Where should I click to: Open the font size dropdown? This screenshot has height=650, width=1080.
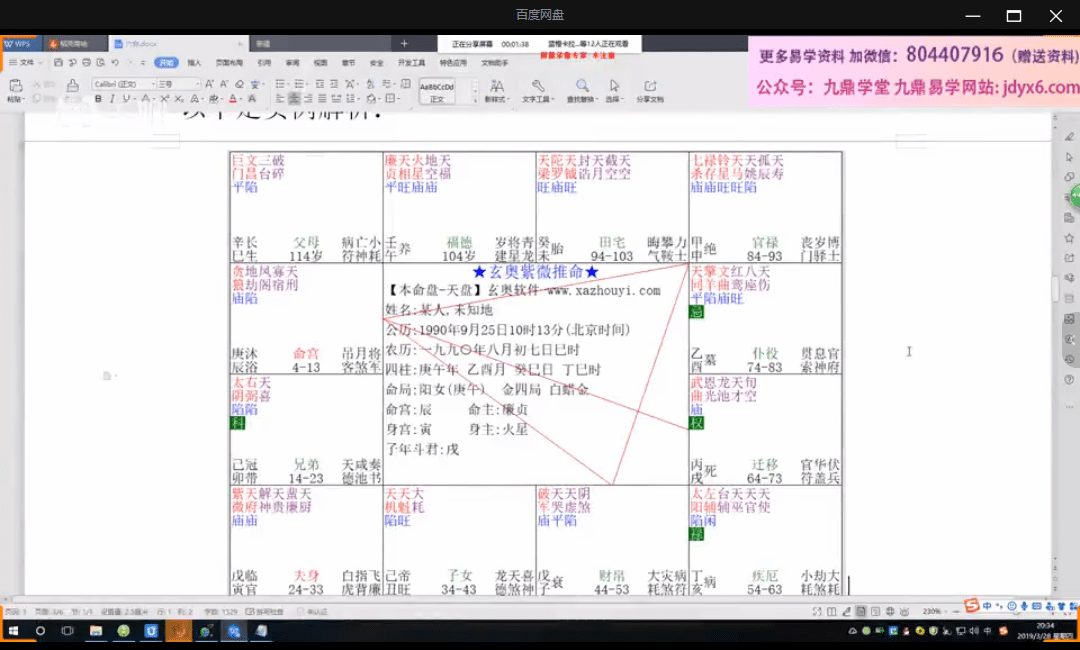click(176, 84)
